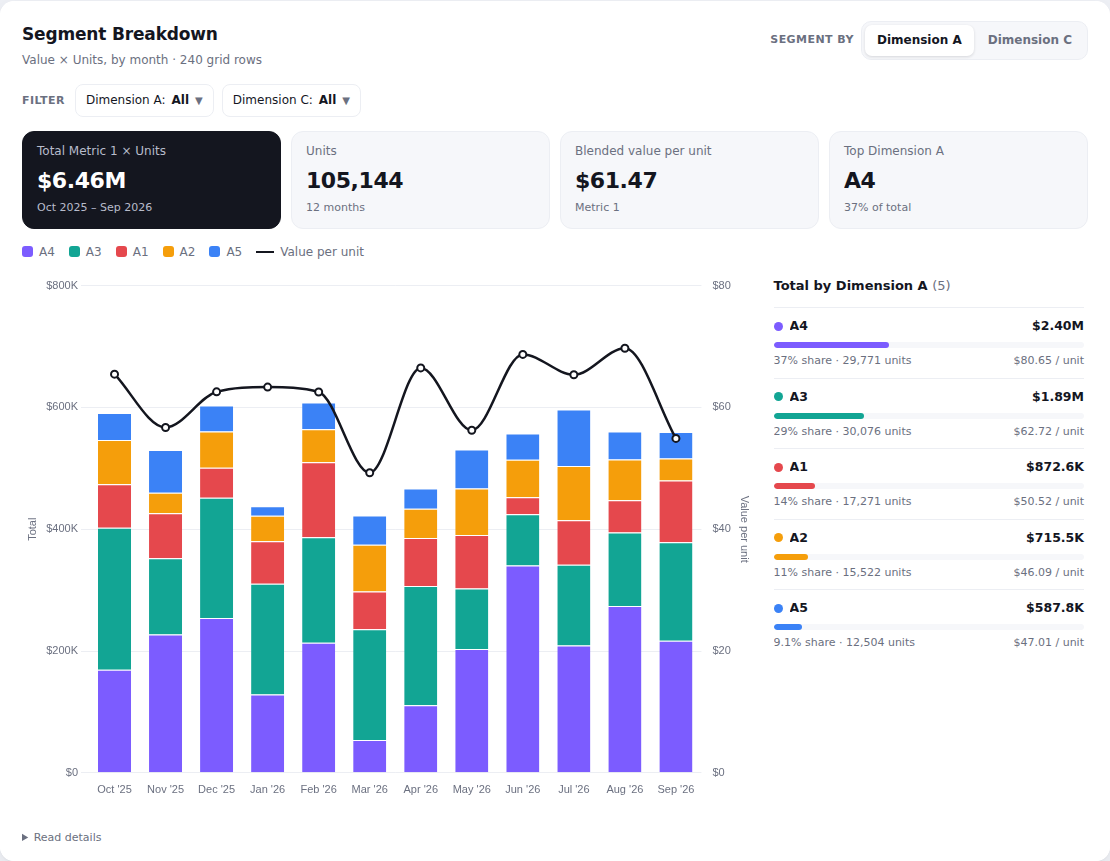The width and height of the screenshot is (1110, 861).
Task: Toggle A5 series in chart legend
Action: (x=225, y=251)
